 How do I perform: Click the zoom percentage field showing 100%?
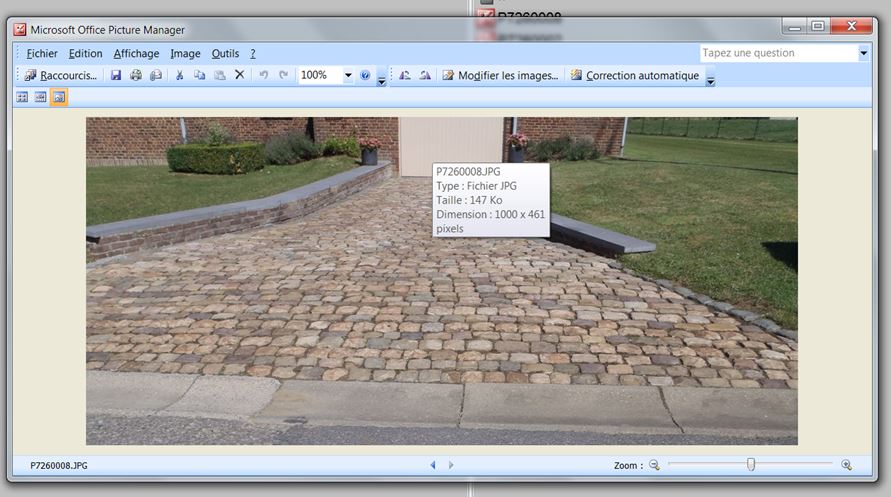[x=320, y=75]
